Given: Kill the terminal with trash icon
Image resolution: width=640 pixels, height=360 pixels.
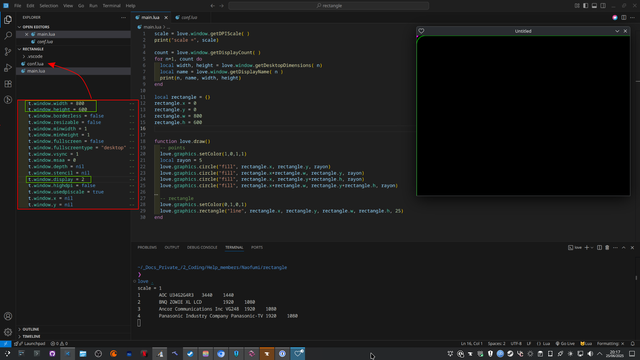Looking at the screenshot, I should (x=607, y=248).
